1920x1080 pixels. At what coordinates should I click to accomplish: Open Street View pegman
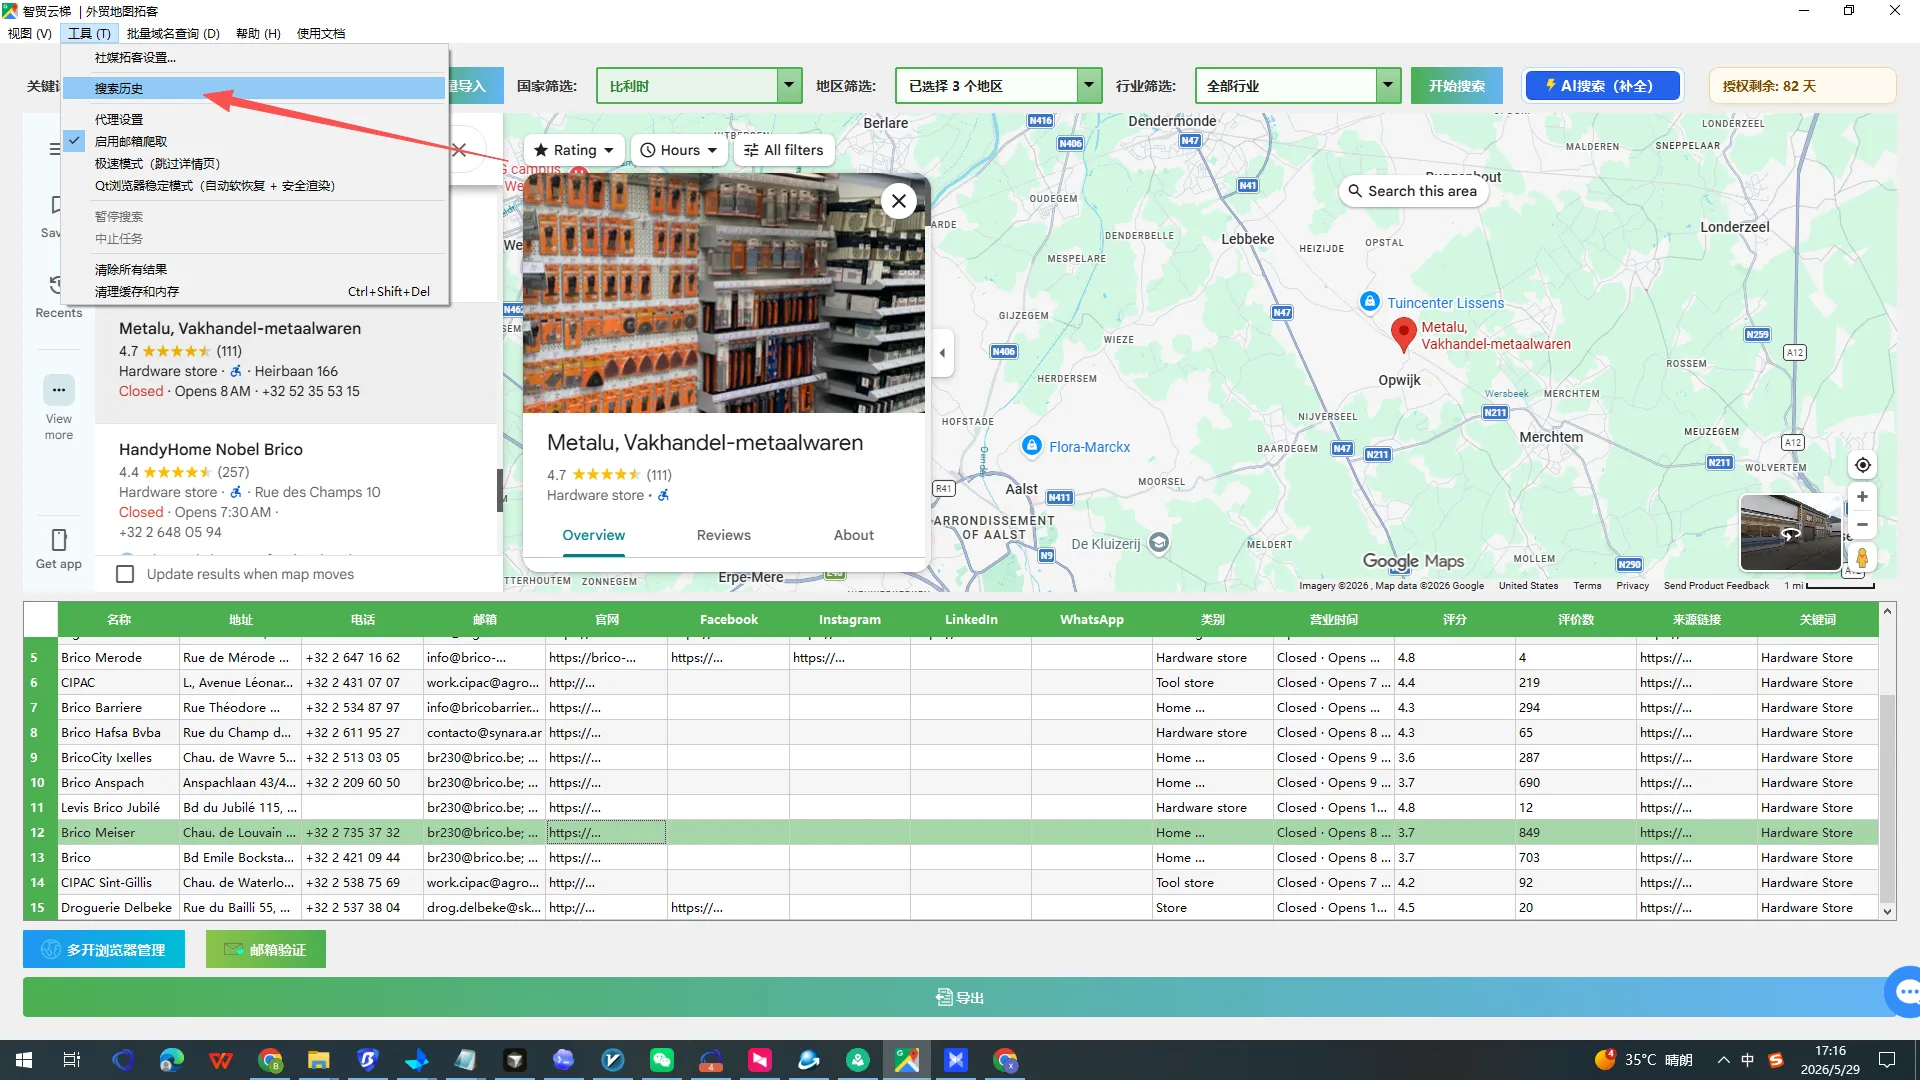(x=1862, y=558)
